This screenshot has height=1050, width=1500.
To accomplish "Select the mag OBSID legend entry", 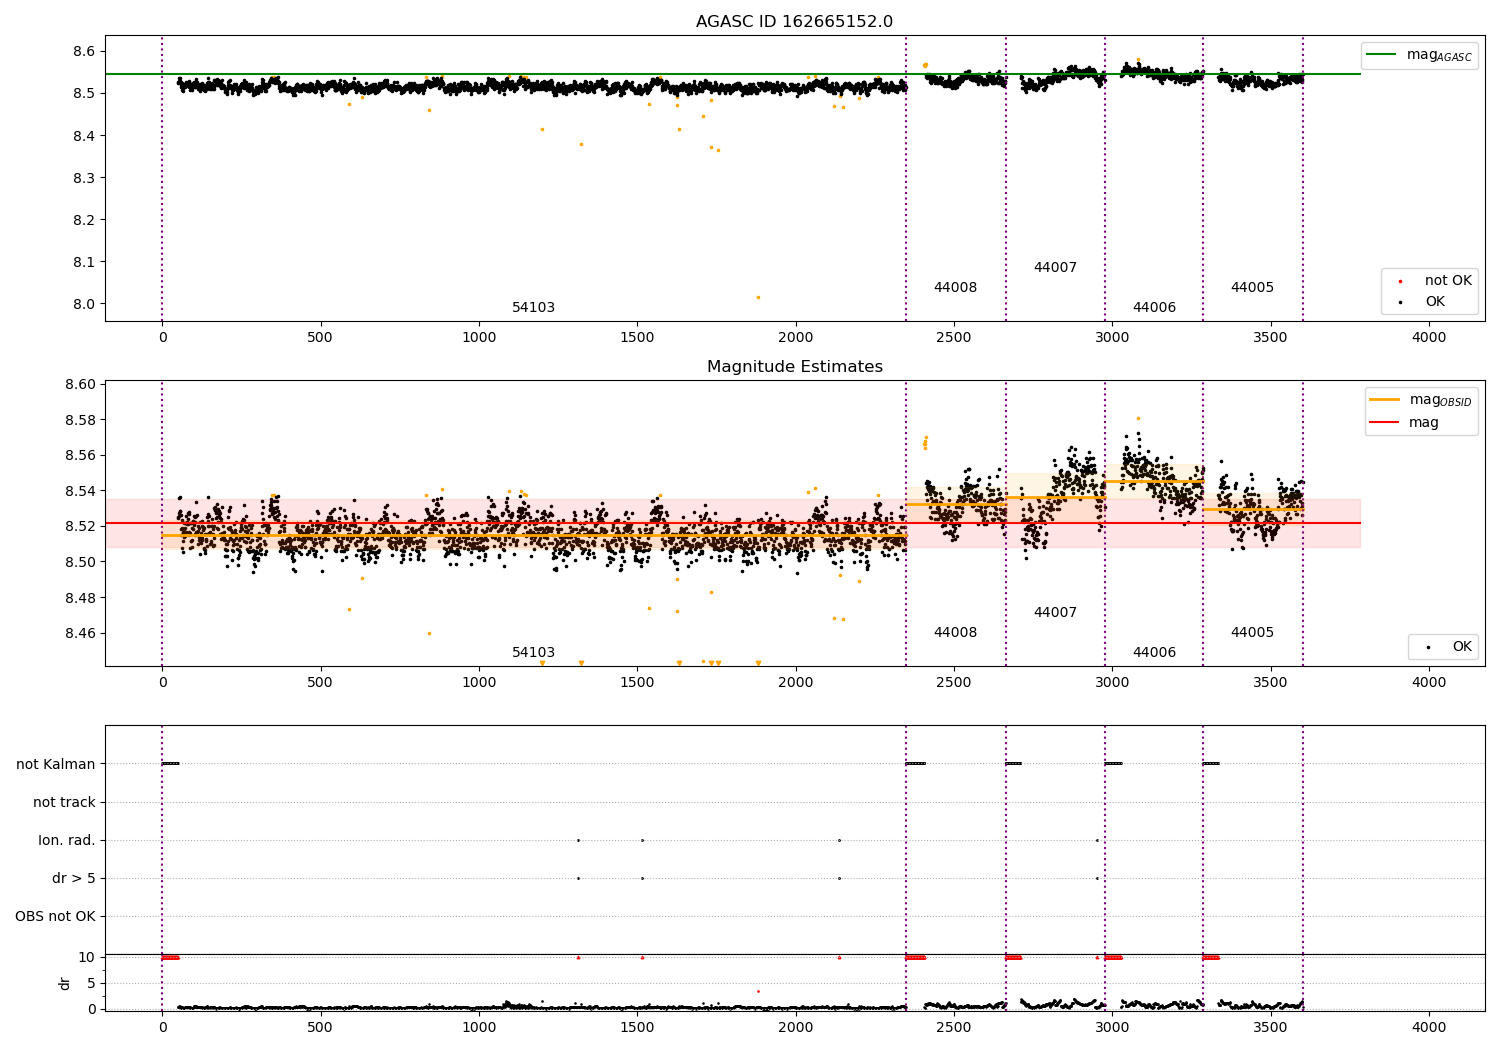I will coord(1421,400).
